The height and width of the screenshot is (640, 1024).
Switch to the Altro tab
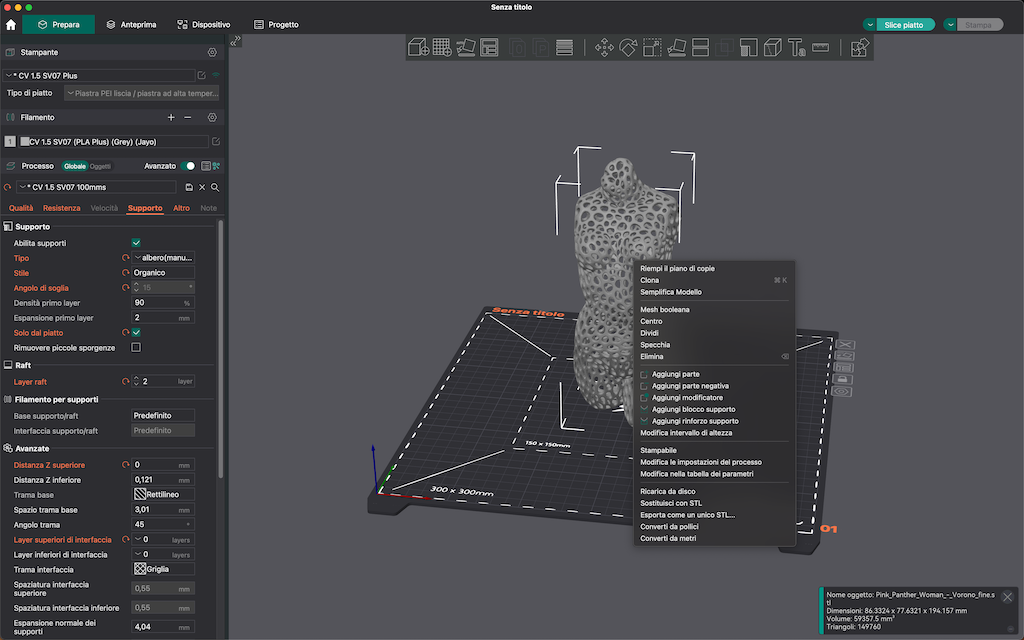coord(181,208)
